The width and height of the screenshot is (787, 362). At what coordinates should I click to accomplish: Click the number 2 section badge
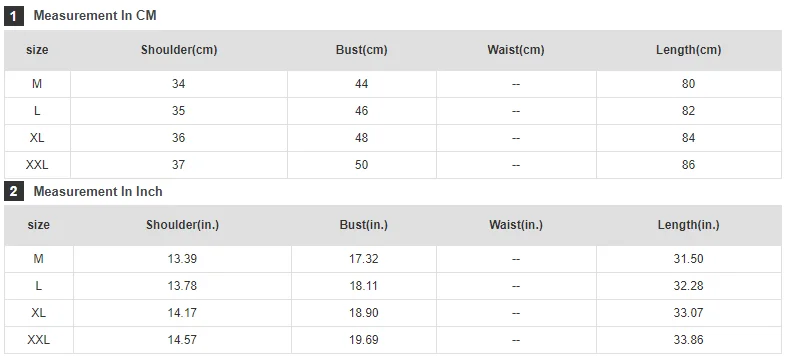click(x=14, y=192)
